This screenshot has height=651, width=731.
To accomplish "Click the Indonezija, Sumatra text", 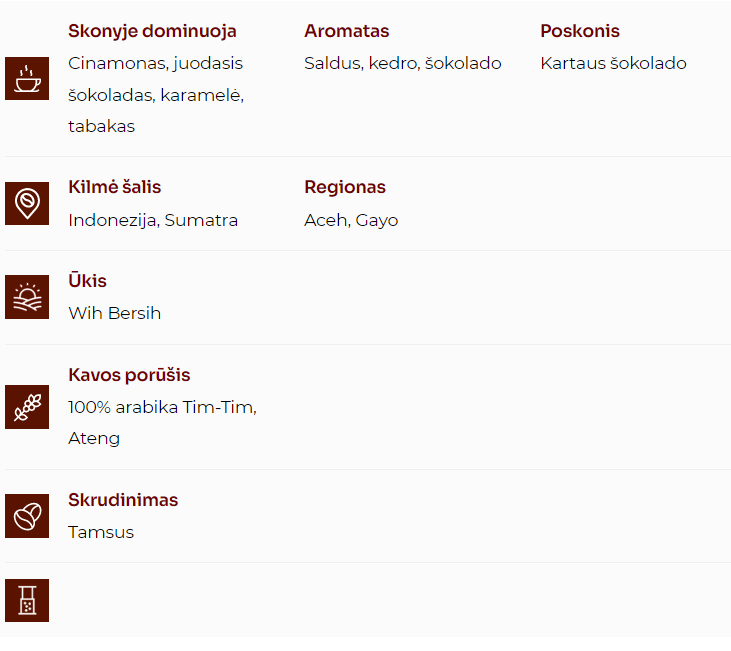I will click(x=153, y=220).
